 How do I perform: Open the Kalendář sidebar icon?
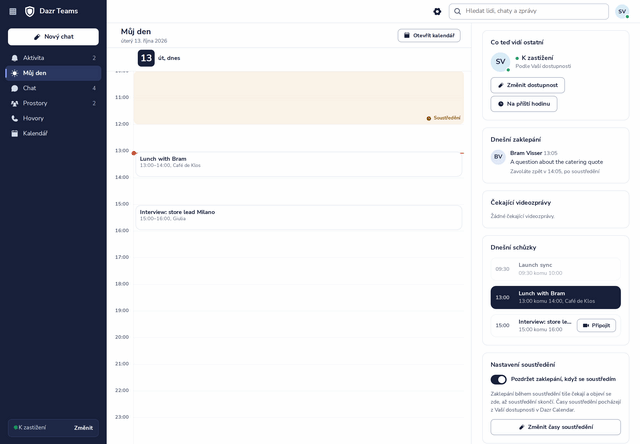(x=15, y=133)
